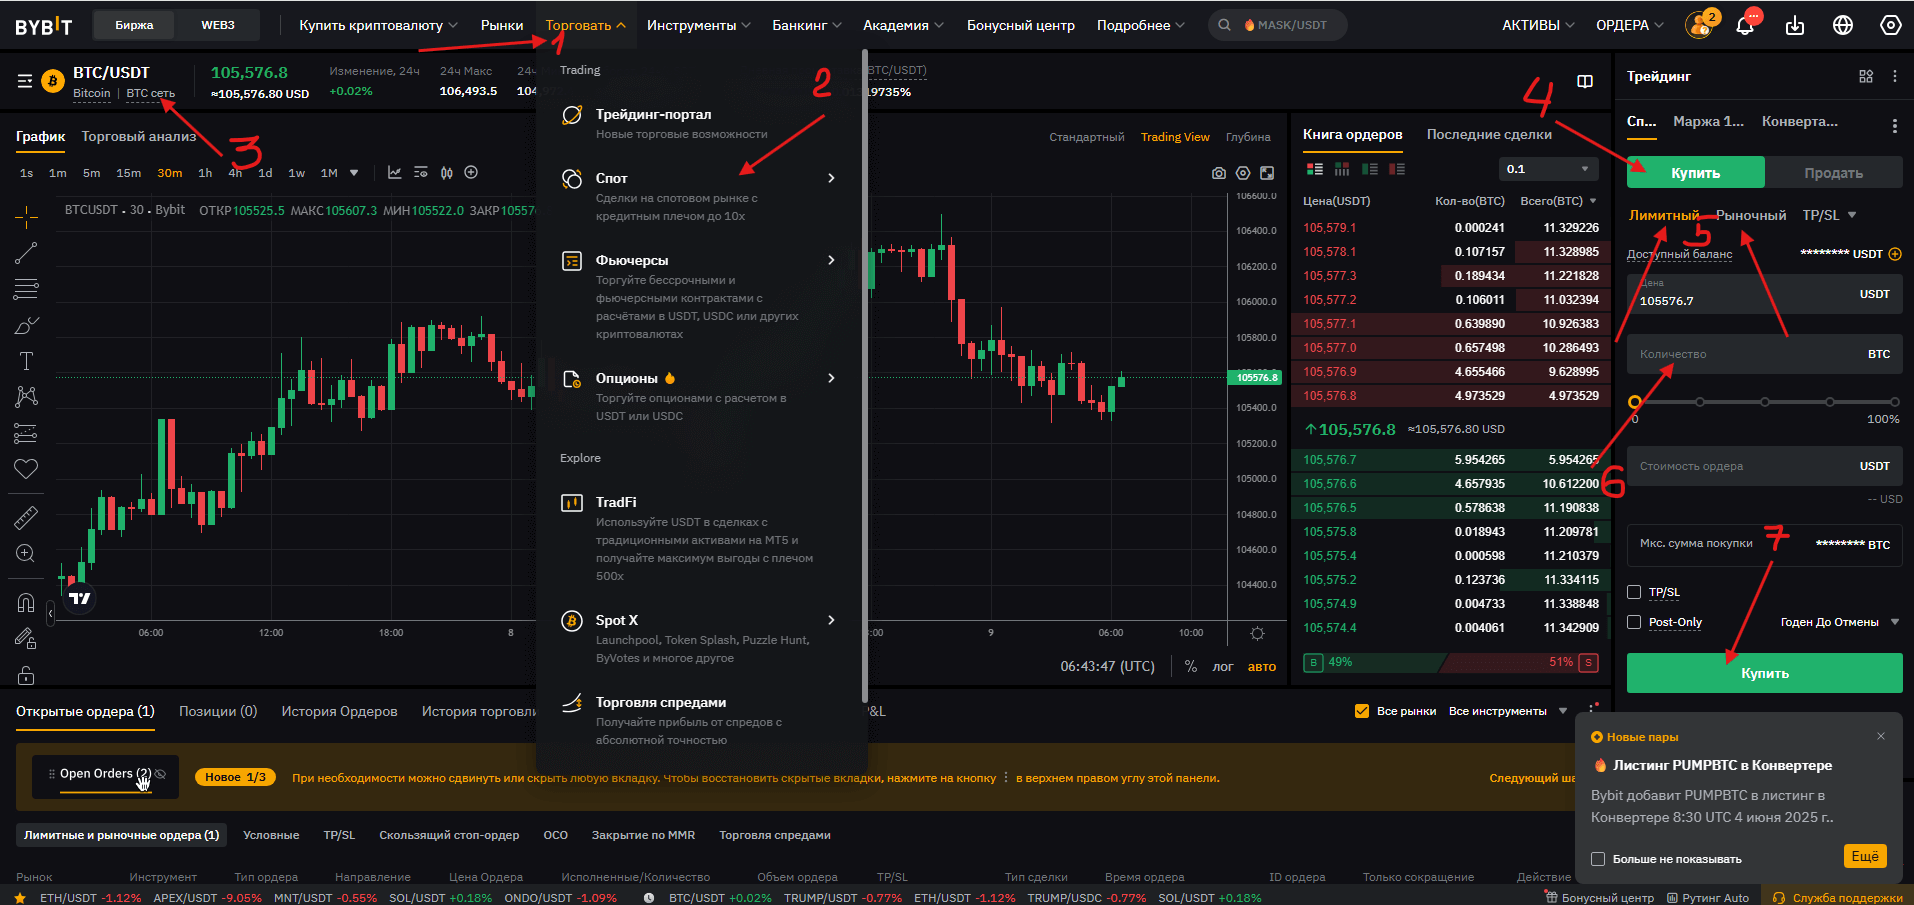Select the text drawing tool
This screenshot has width=1914, height=905.
click(26, 361)
